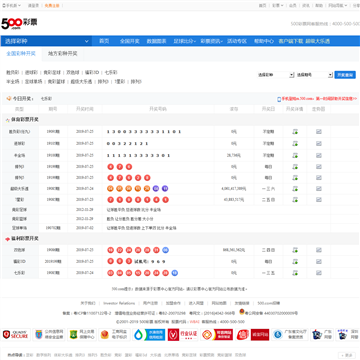Open the Investor Relations footer link
The height and width of the screenshot is (360, 360).
click(x=119, y=303)
